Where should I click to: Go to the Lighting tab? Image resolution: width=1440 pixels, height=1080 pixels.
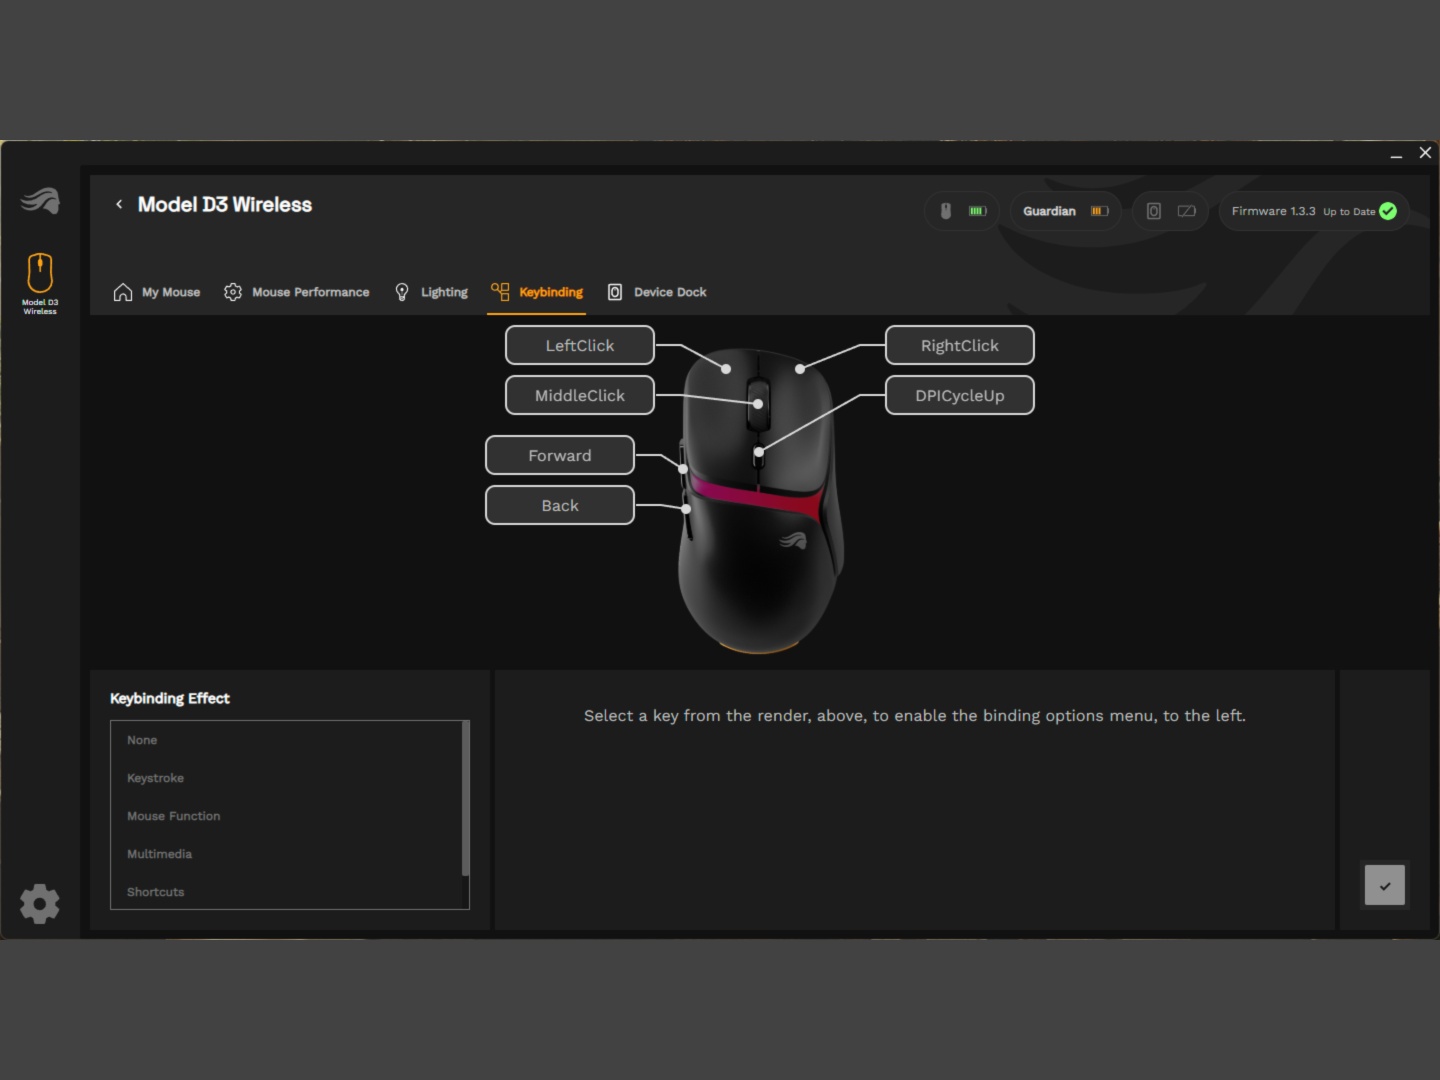pyautogui.click(x=431, y=292)
